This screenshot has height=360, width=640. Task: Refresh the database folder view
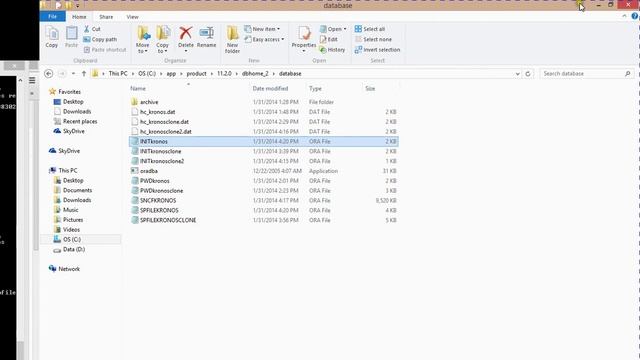[528, 74]
